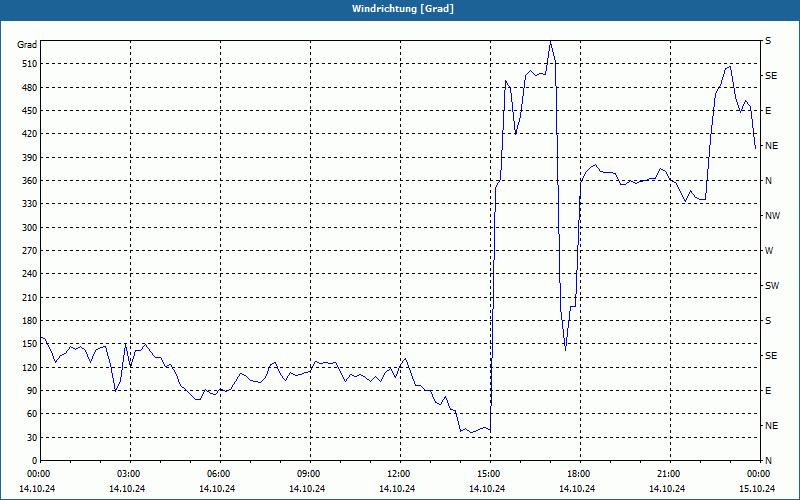Click the N compass label beside the 0 gridline
The width and height of the screenshot is (800, 500).
(x=768, y=461)
